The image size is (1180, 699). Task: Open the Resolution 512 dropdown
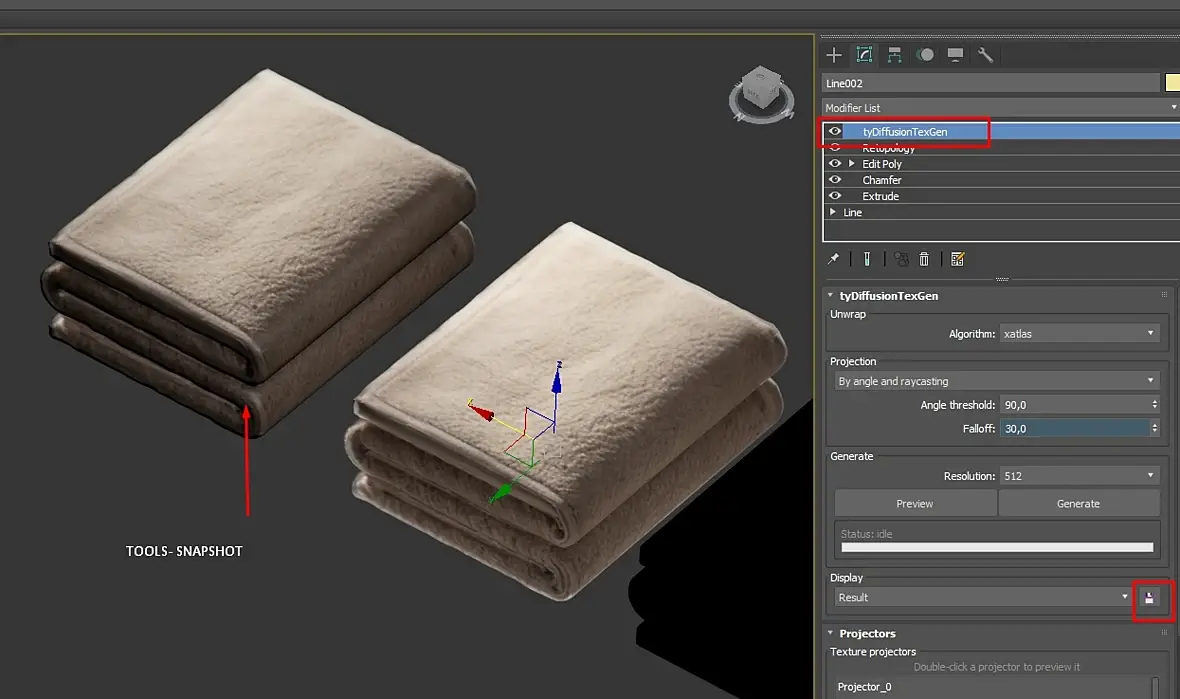point(1078,476)
